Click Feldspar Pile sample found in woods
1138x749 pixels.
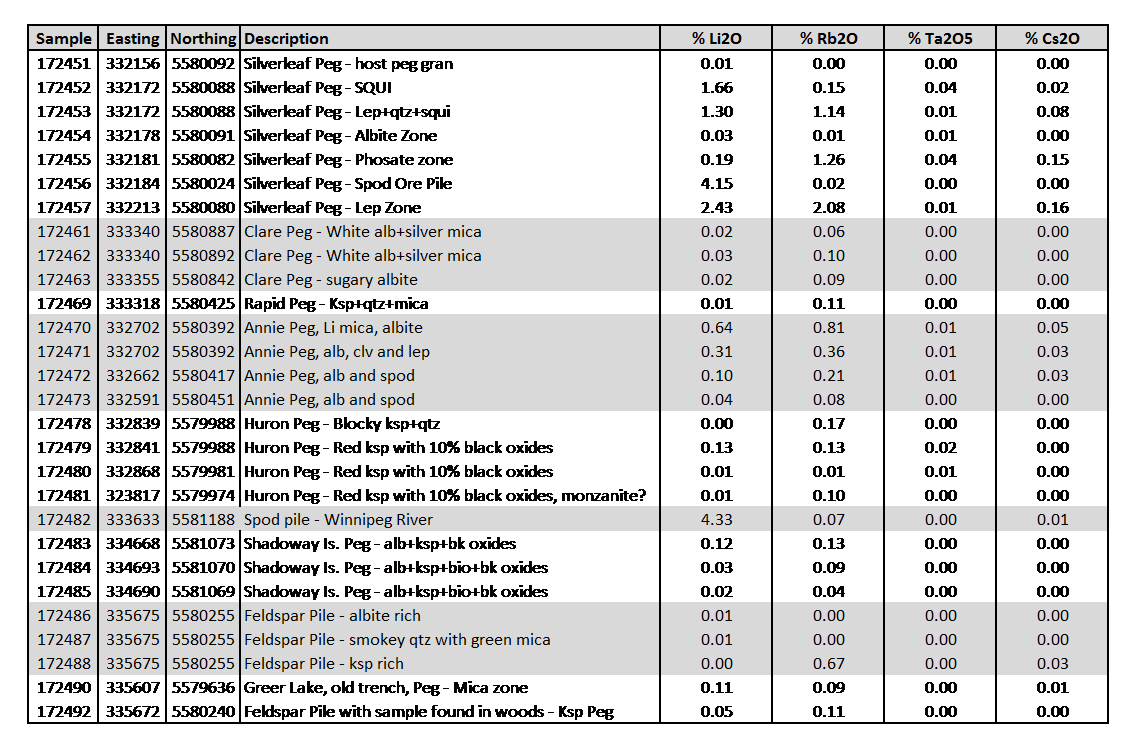pyautogui.click(x=428, y=711)
